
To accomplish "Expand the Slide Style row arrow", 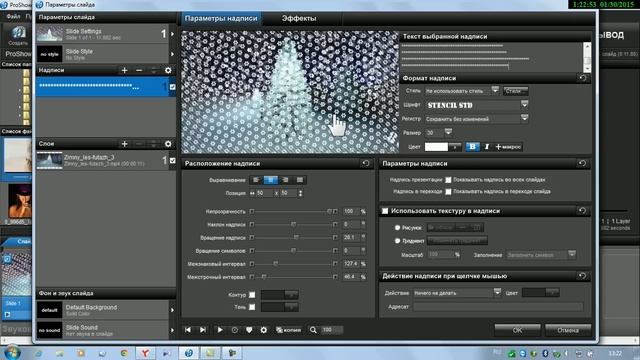I will (172, 54).
